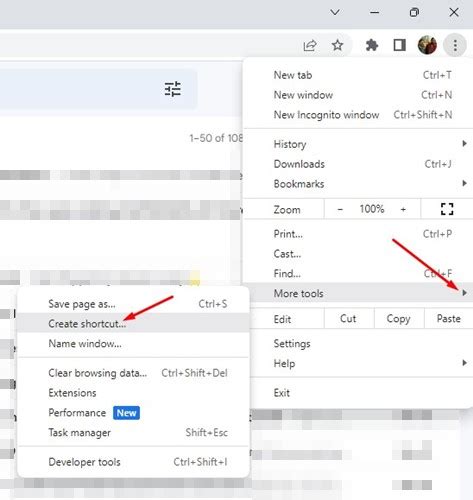Open Extensions from More tools submenu

[133, 393]
